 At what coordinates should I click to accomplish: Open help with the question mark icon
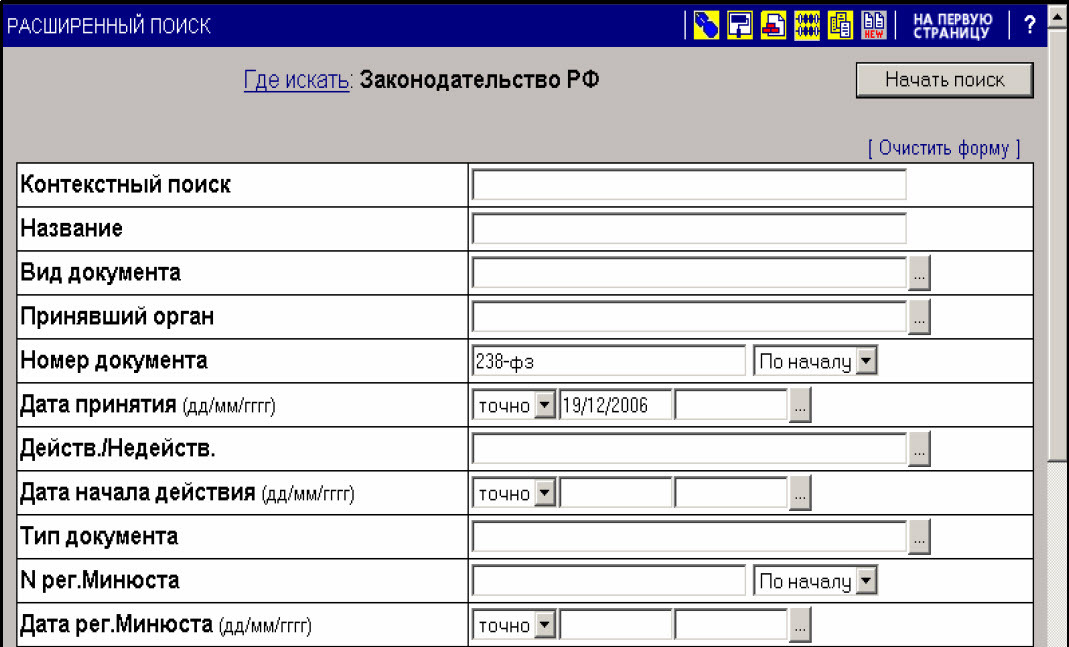click(x=1029, y=26)
